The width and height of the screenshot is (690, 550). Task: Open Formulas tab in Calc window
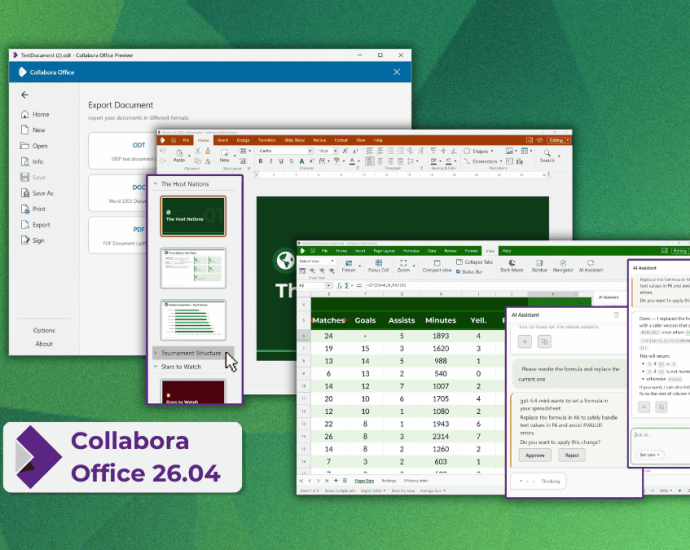click(x=411, y=251)
